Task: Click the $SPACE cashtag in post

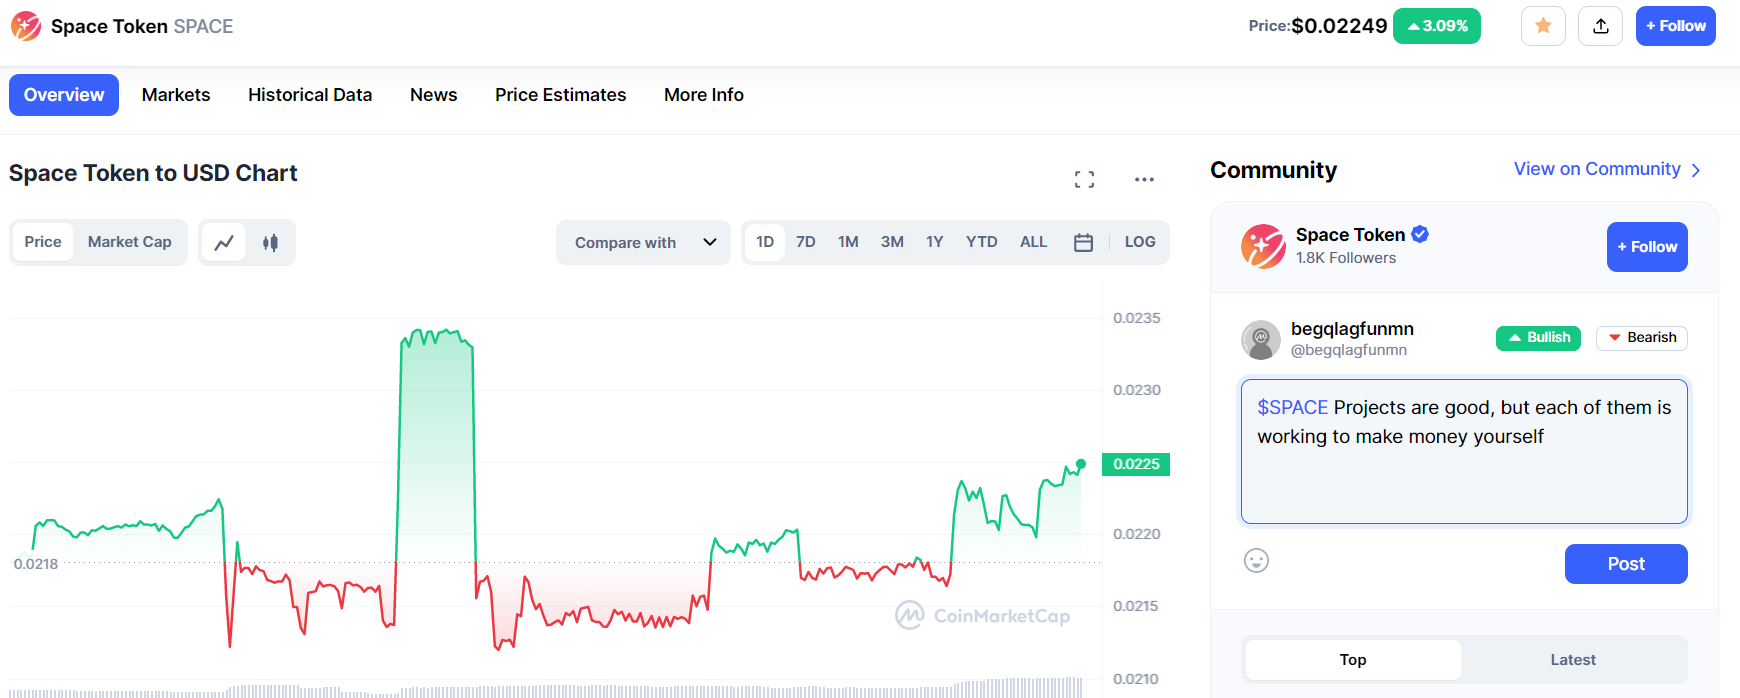Action: point(1292,407)
